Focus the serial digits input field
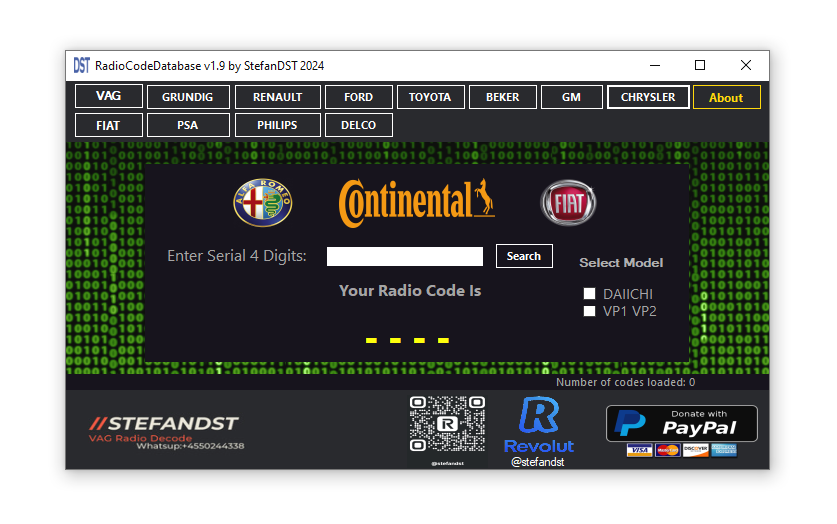Screen dimensions: 837x524 pyautogui.click(x=405, y=256)
